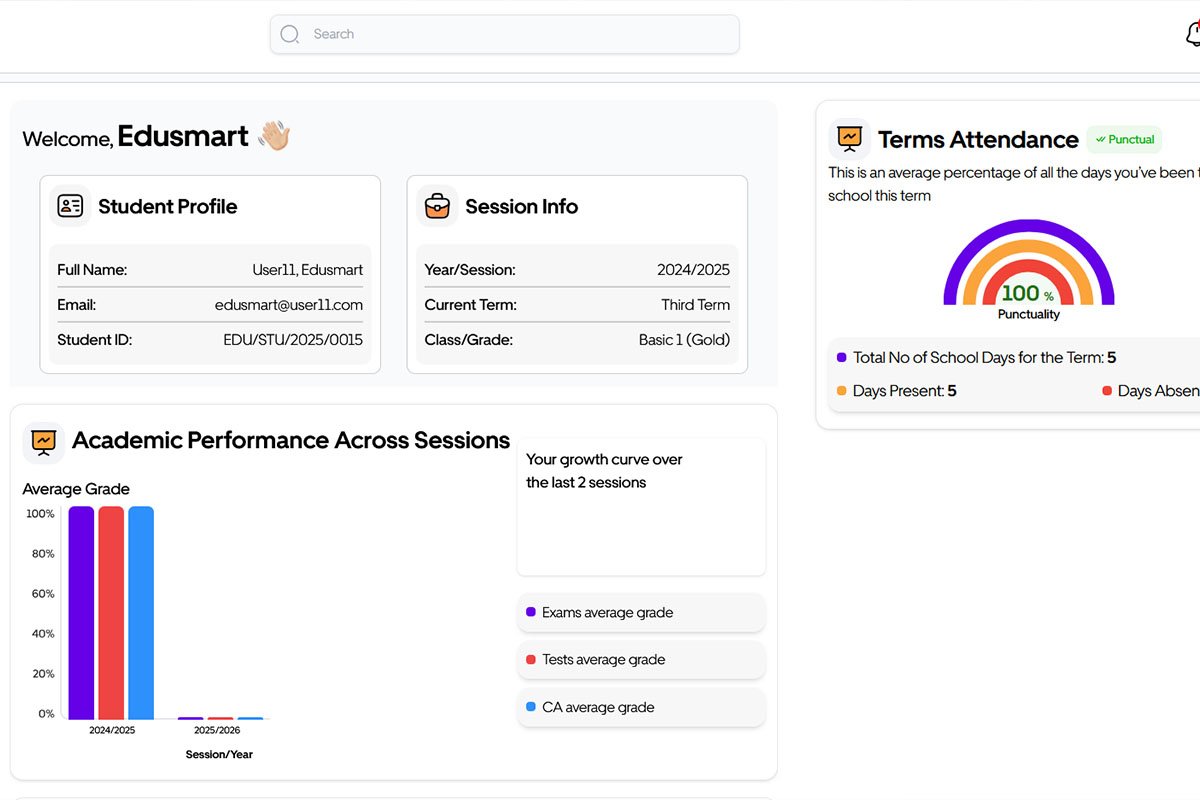Click the purple 2024/2025 exams bar
Image resolution: width=1200 pixels, height=800 pixels.
pos(81,612)
